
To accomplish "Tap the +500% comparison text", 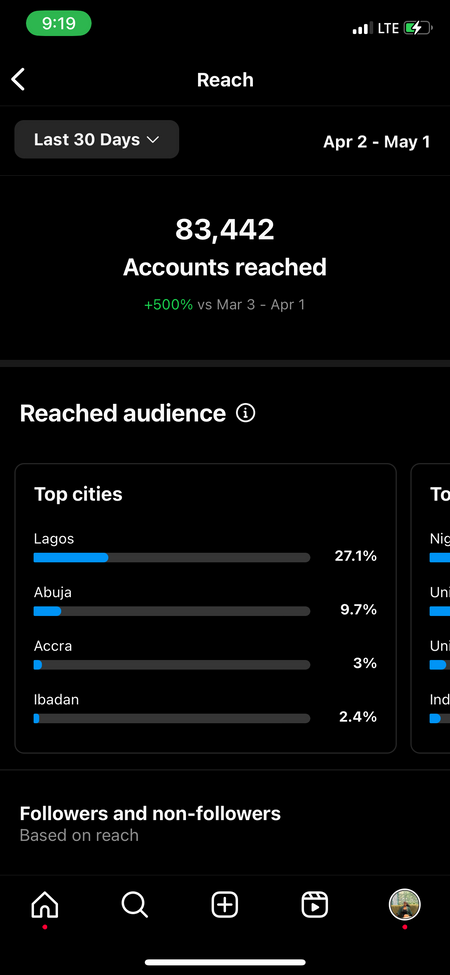I will 168,305.
